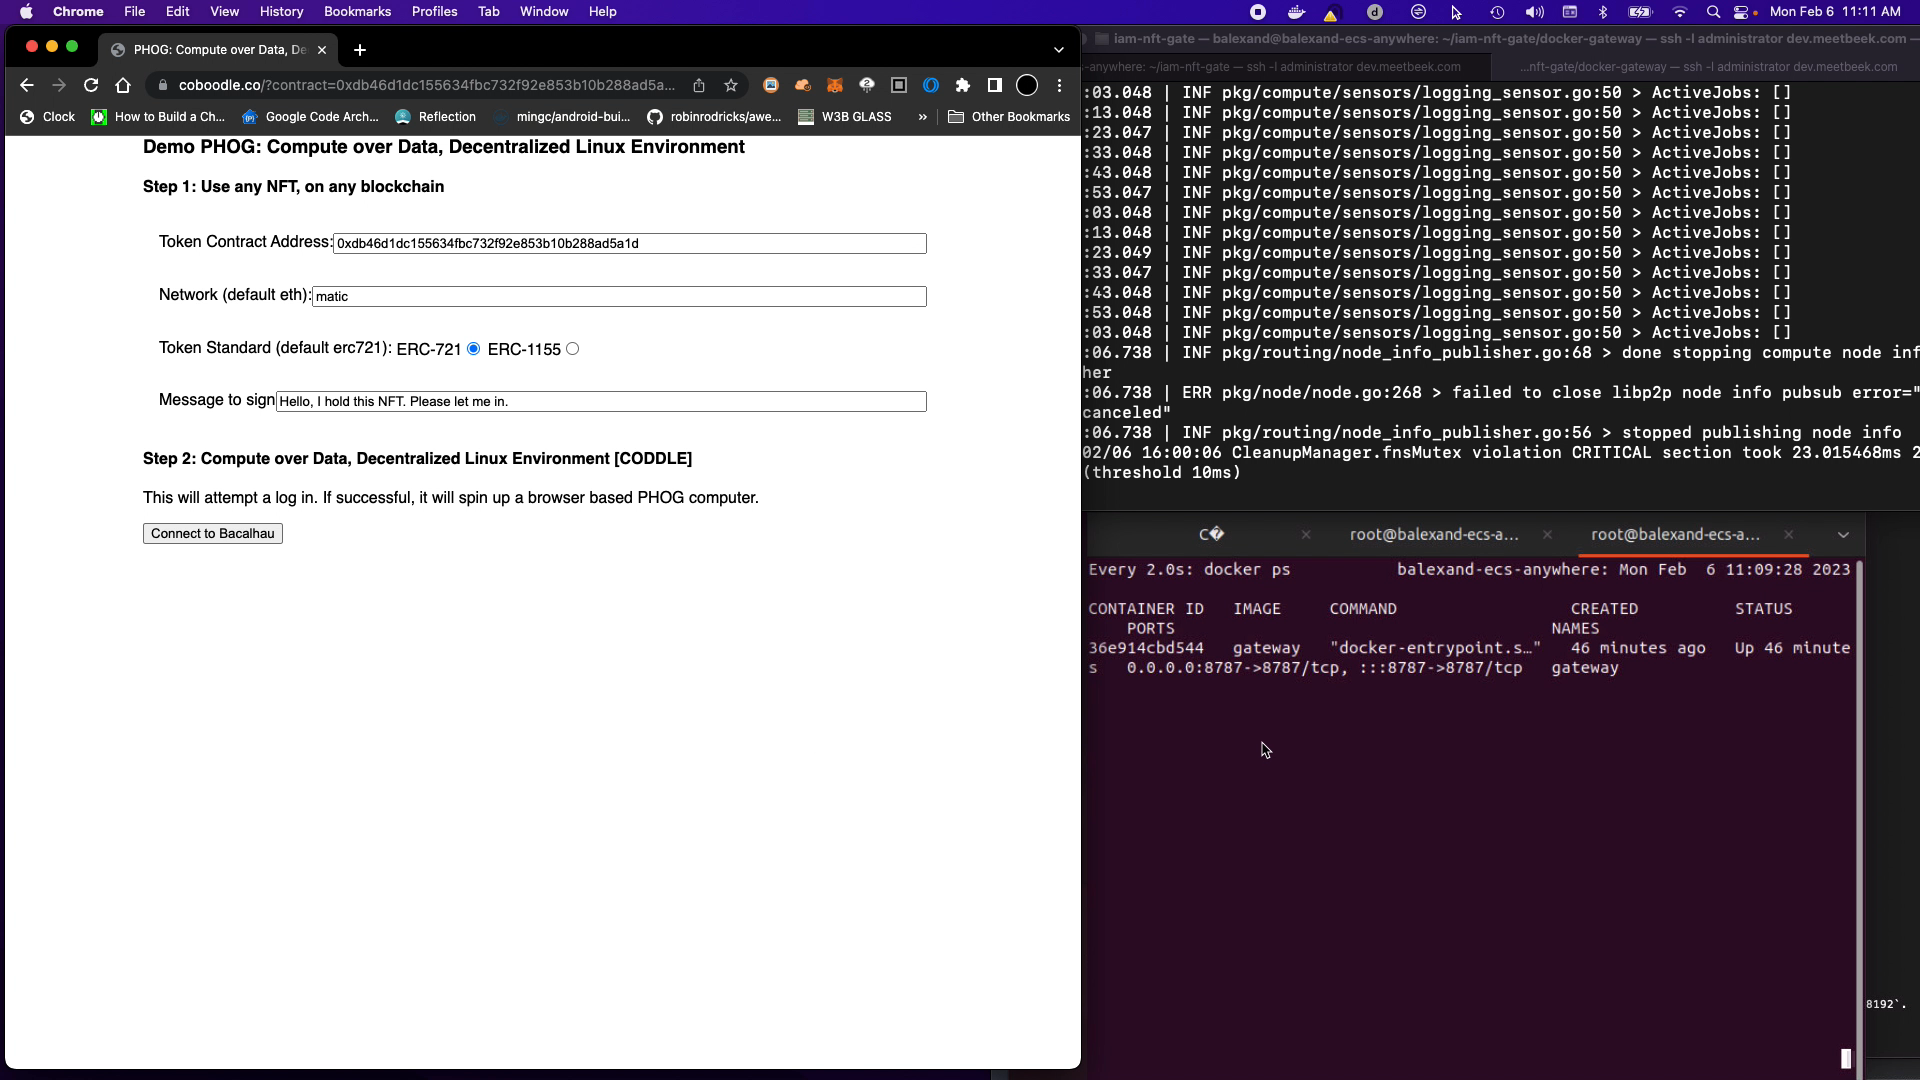Switch to the second root@balexand-ecs terminal tab

(x=1675, y=535)
